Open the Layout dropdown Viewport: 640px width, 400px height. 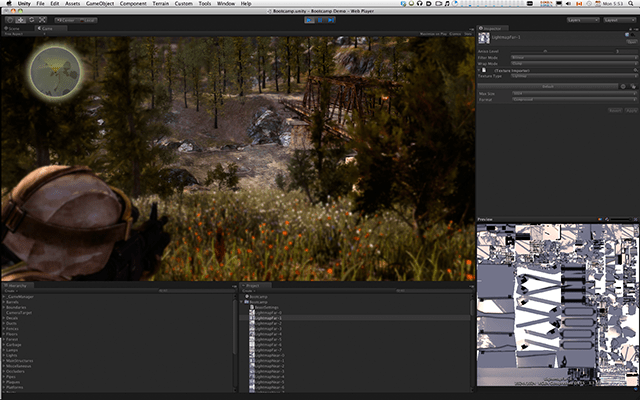click(x=620, y=20)
